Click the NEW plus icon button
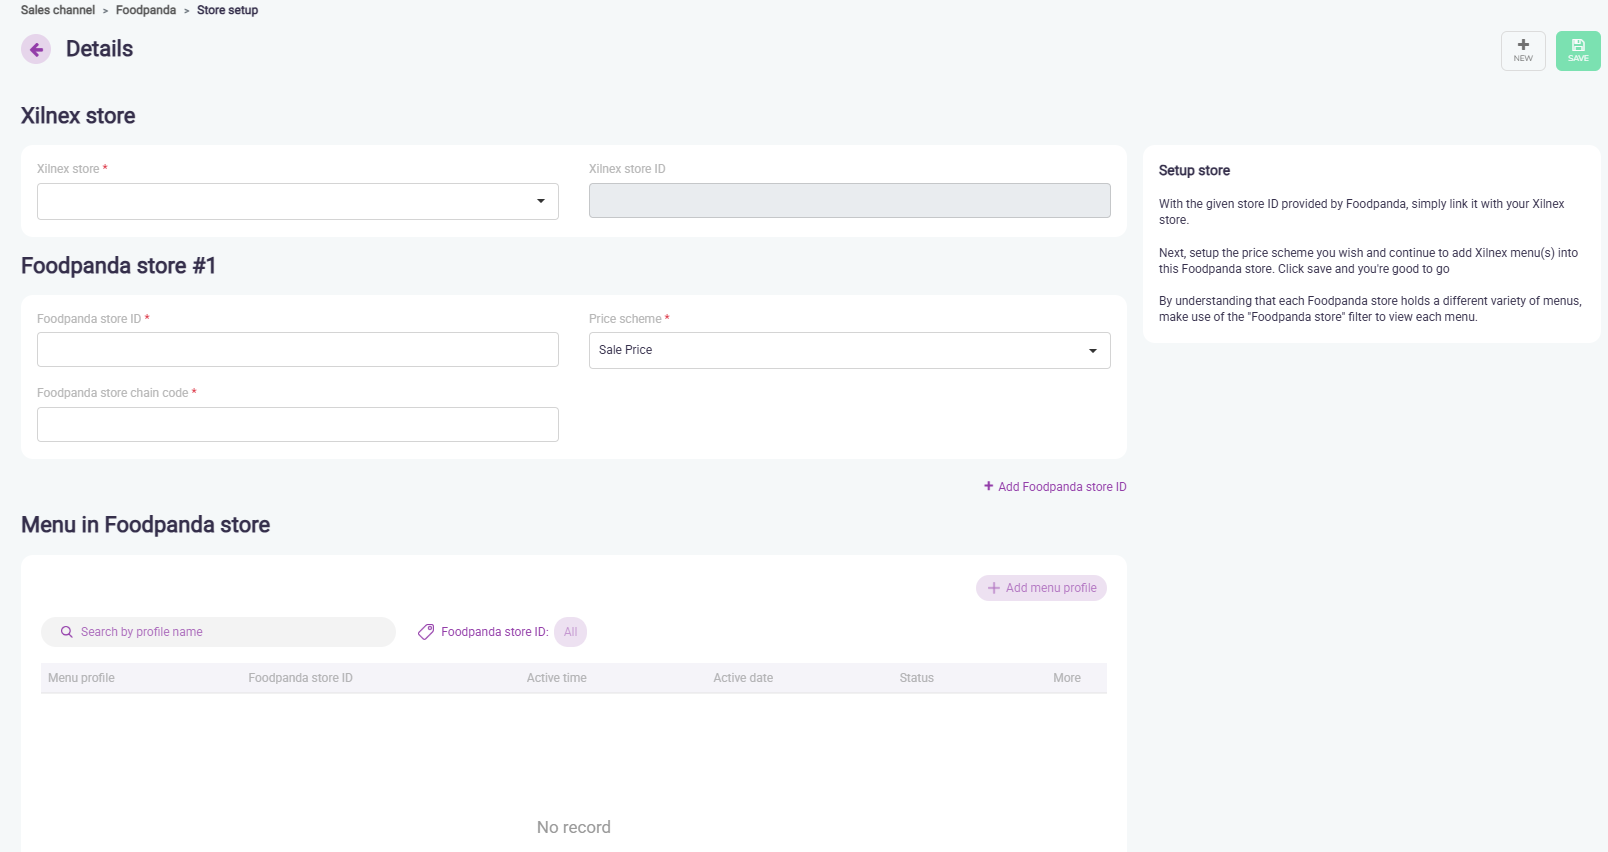 pyautogui.click(x=1523, y=45)
